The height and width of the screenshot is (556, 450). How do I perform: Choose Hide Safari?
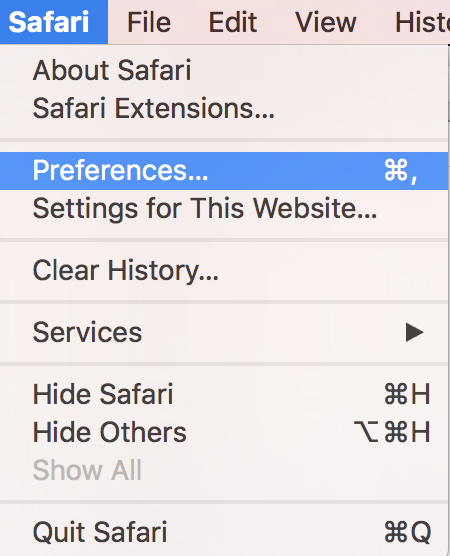(x=224, y=394)
